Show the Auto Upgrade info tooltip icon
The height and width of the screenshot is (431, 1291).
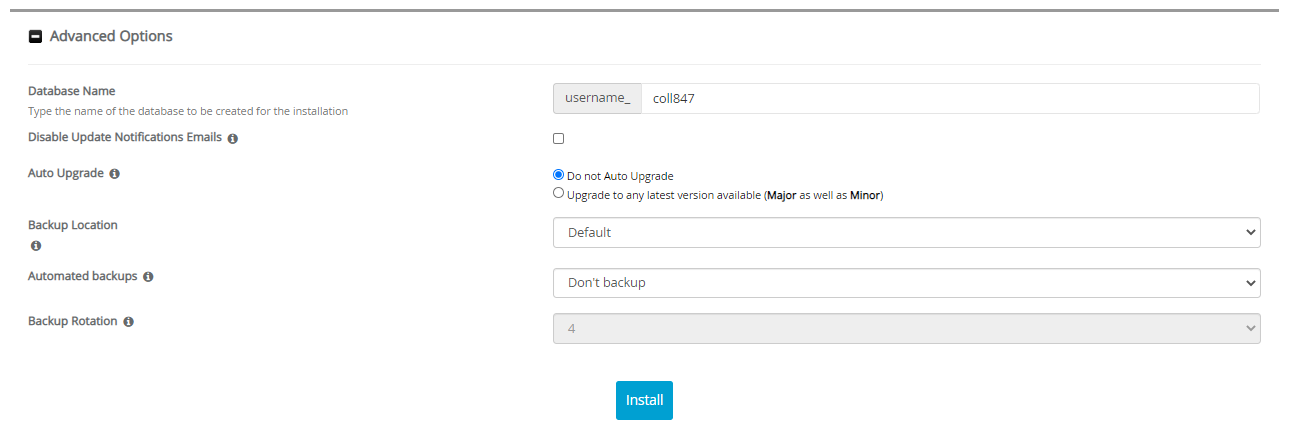point(114,174)
